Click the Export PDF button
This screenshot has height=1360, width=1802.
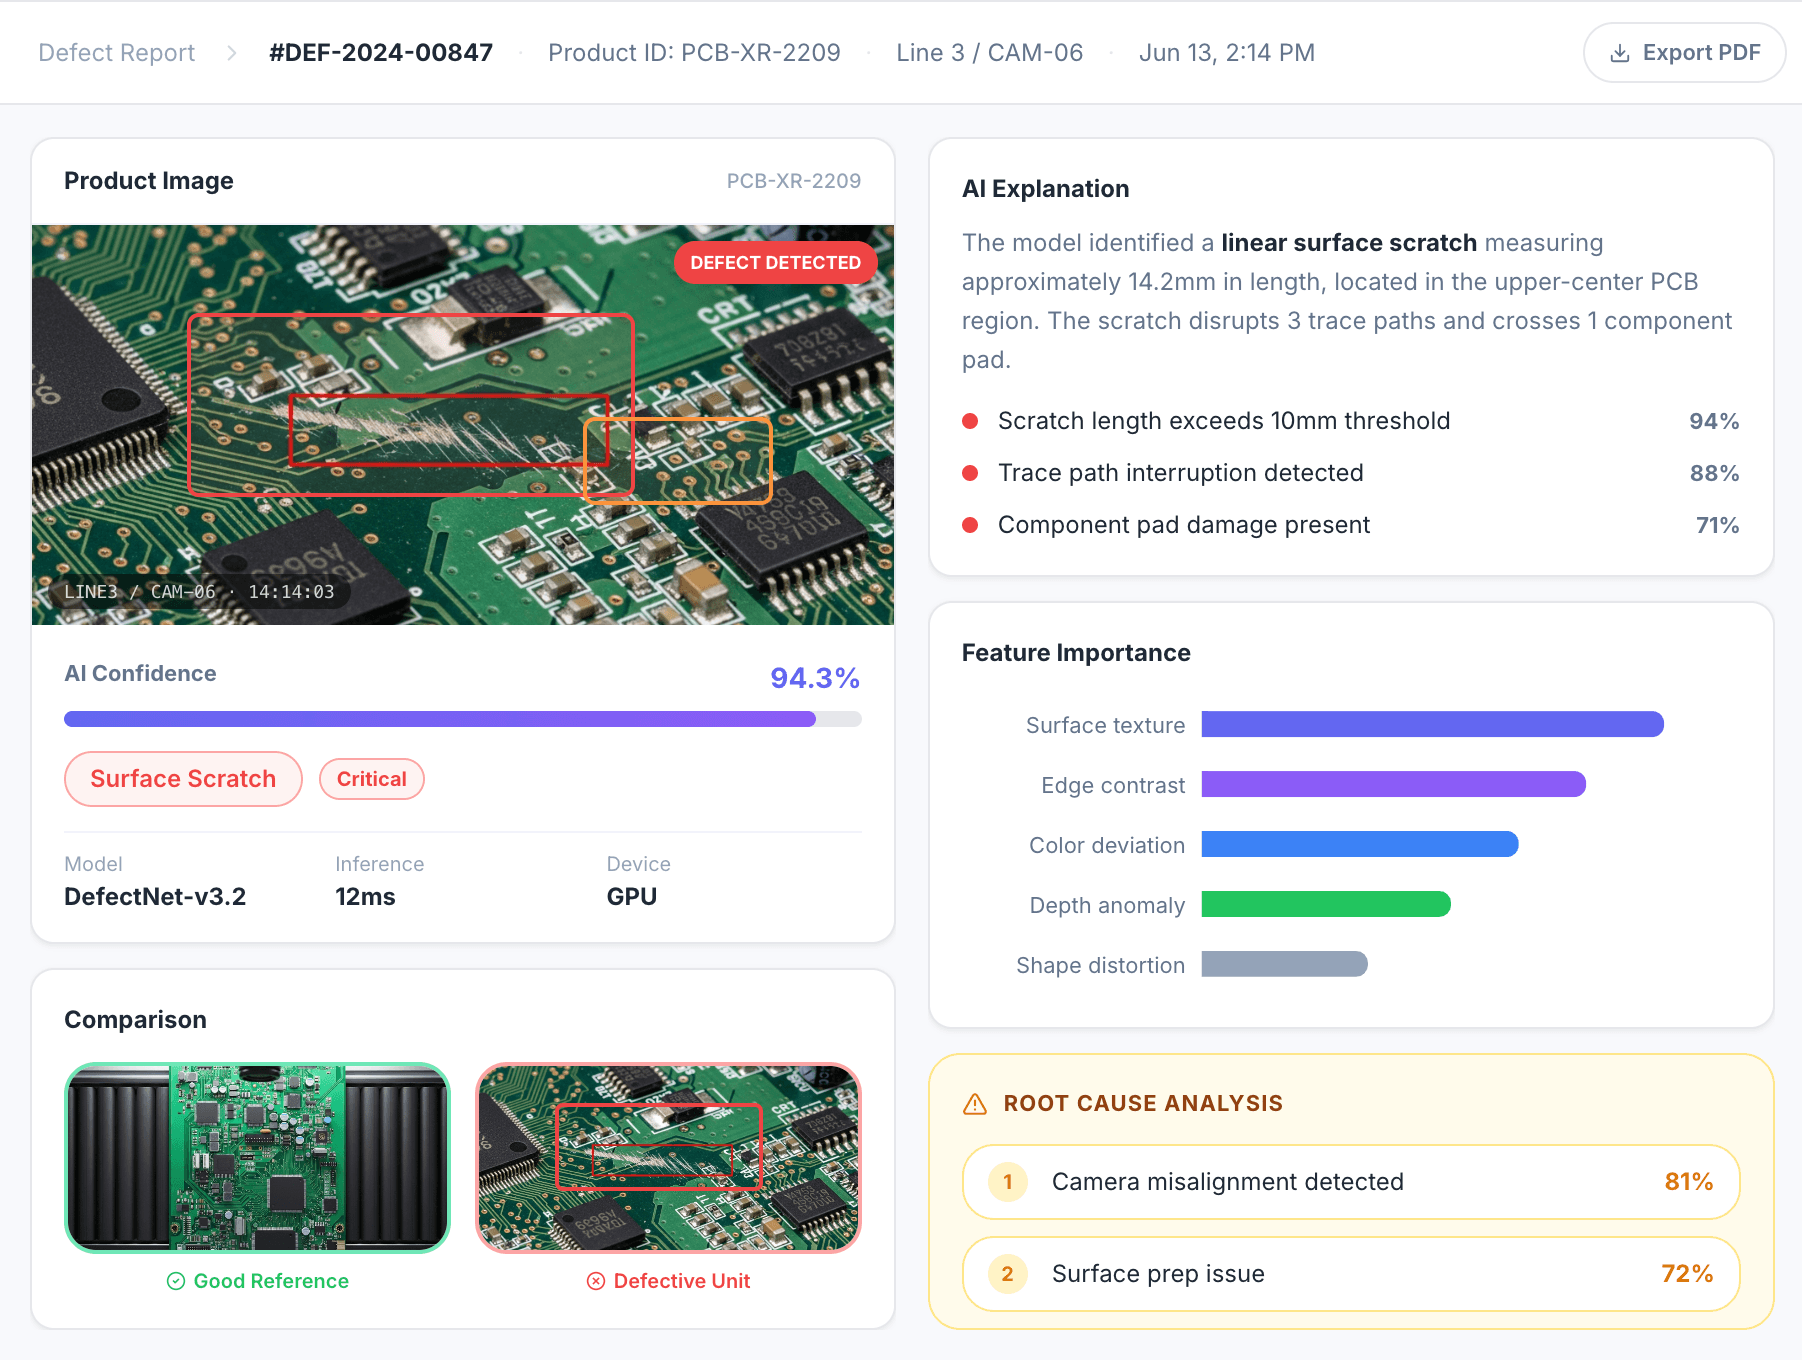click(1684, 53)
